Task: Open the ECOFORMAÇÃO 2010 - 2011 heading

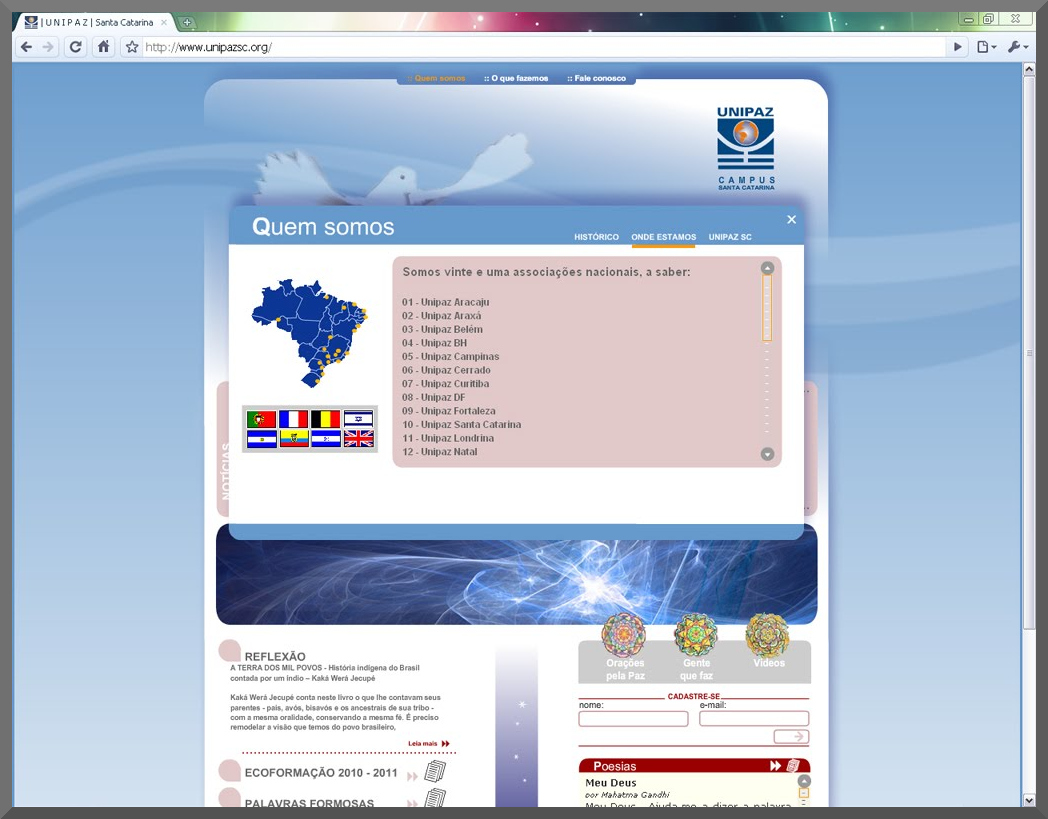Action: pos(321,773)
